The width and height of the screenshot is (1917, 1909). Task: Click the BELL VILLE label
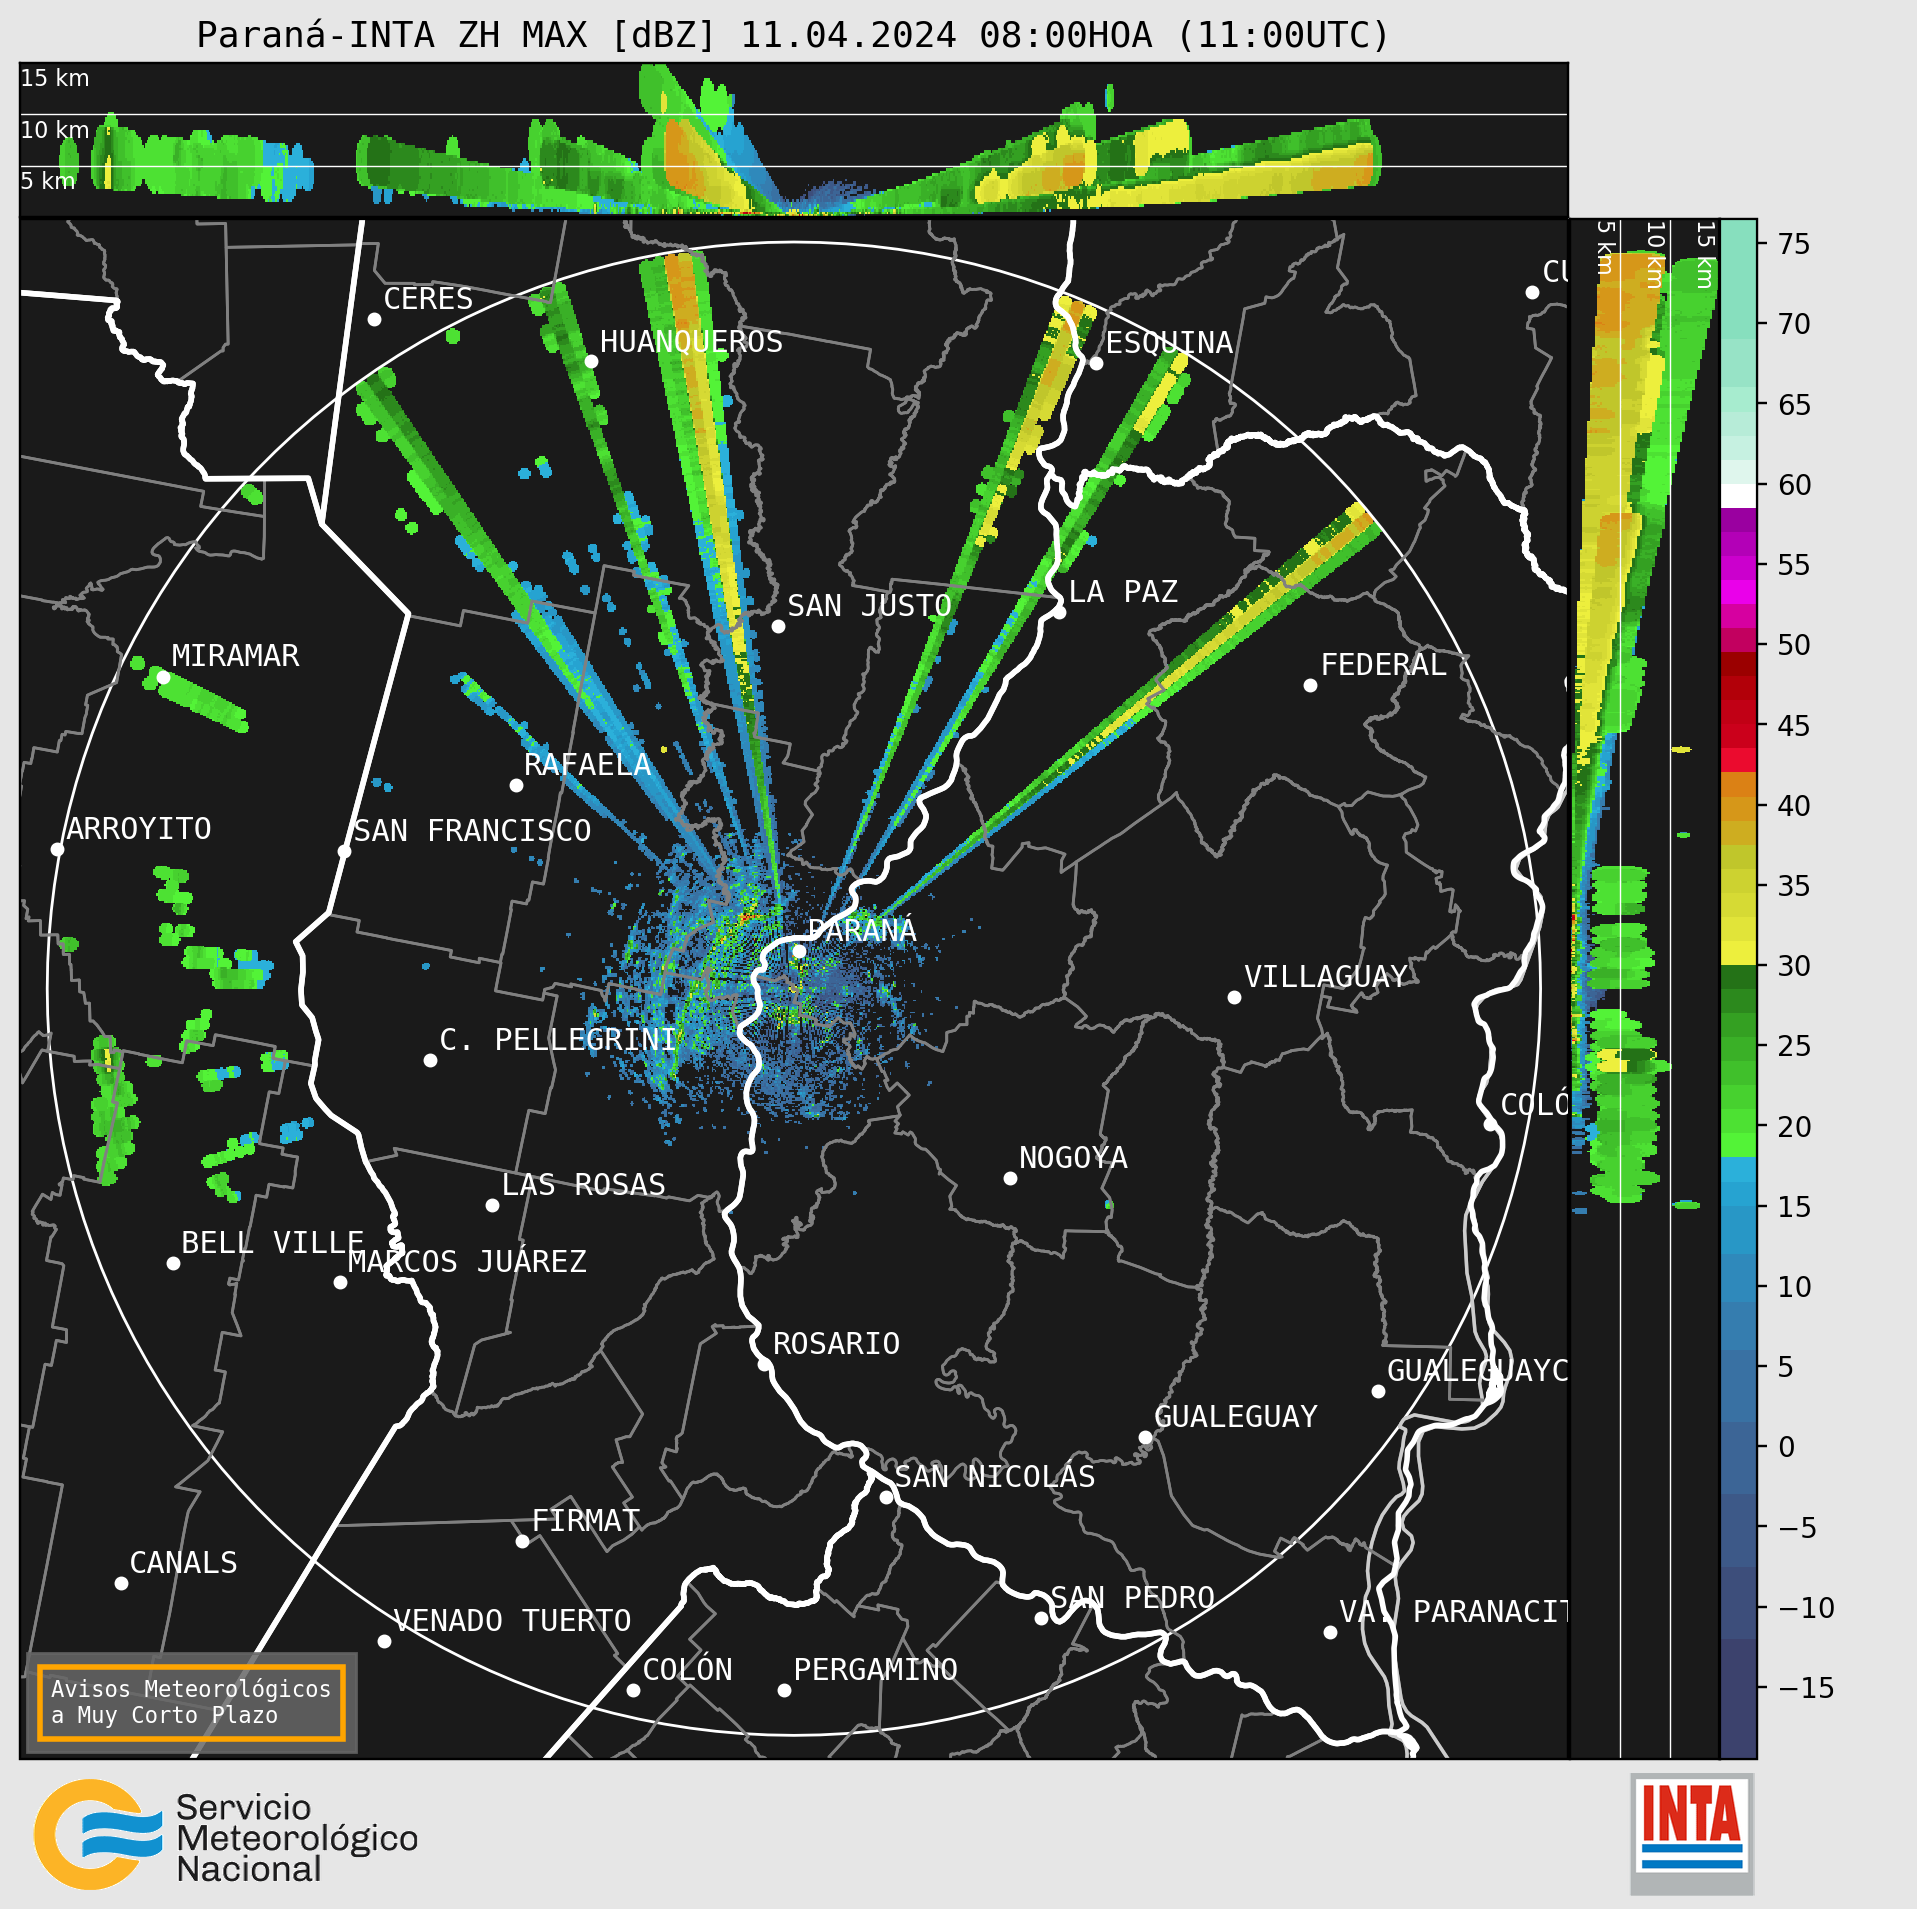(272, 1243)
